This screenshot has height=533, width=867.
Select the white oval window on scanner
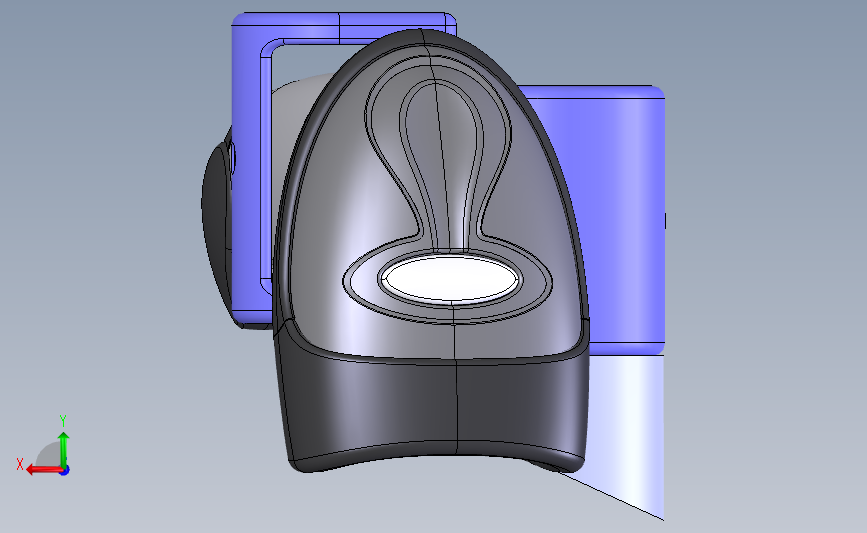pyautogui.click(x=451, y=279)
